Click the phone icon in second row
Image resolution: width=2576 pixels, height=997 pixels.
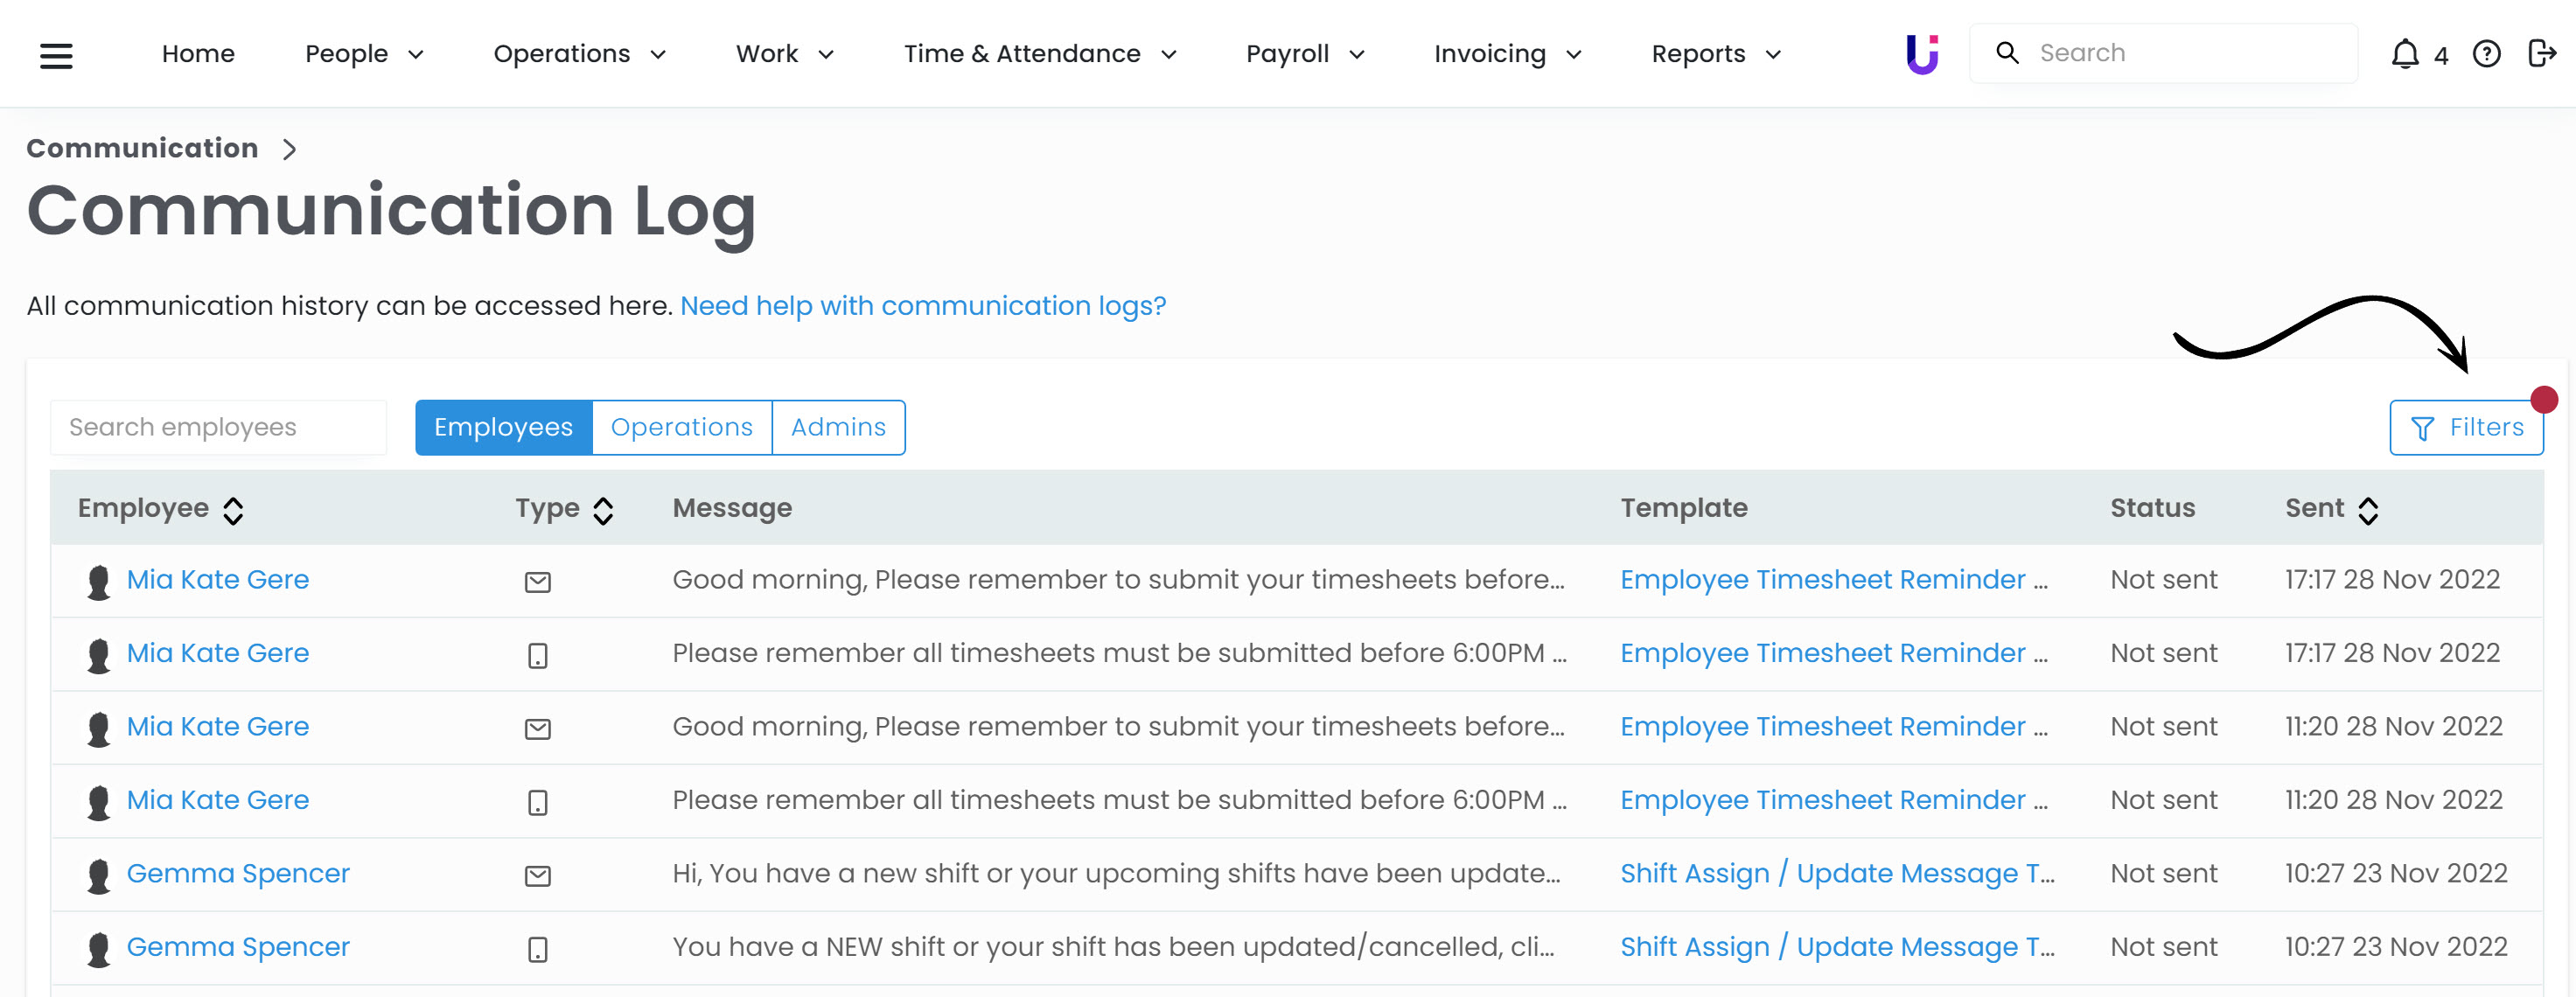537,655
